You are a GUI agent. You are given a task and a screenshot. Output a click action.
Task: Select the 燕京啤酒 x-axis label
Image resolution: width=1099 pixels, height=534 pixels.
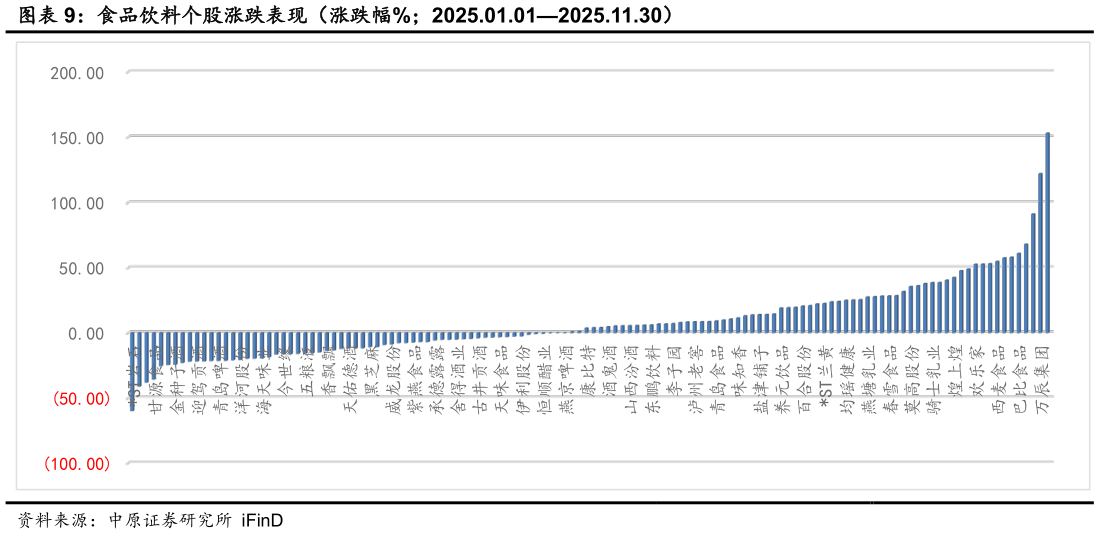566,380
